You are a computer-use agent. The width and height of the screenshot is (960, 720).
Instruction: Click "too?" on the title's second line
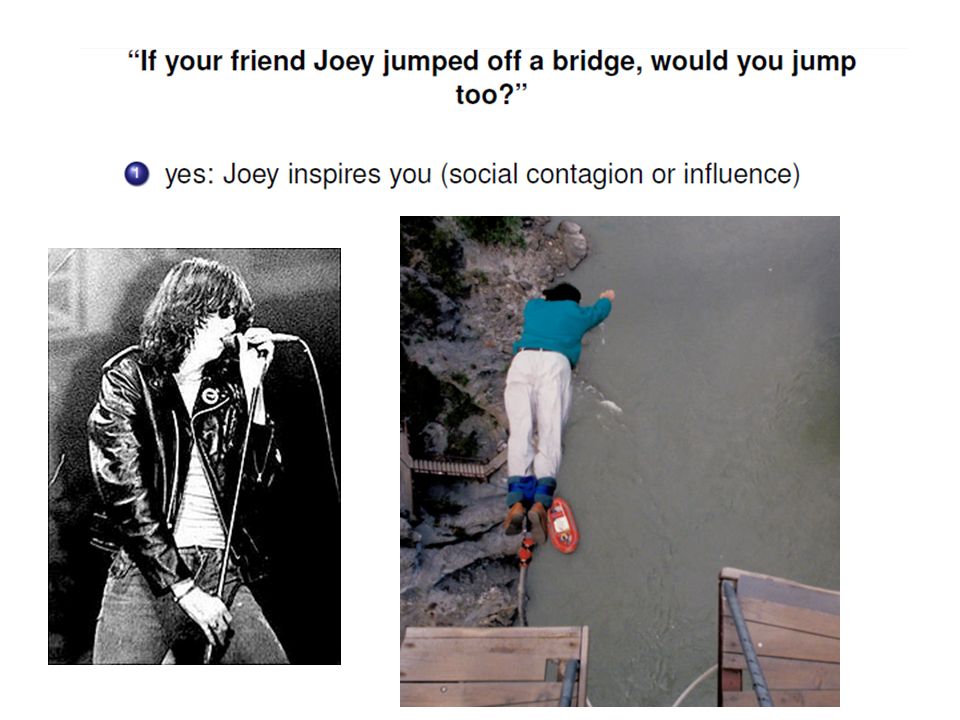(492, 94)
